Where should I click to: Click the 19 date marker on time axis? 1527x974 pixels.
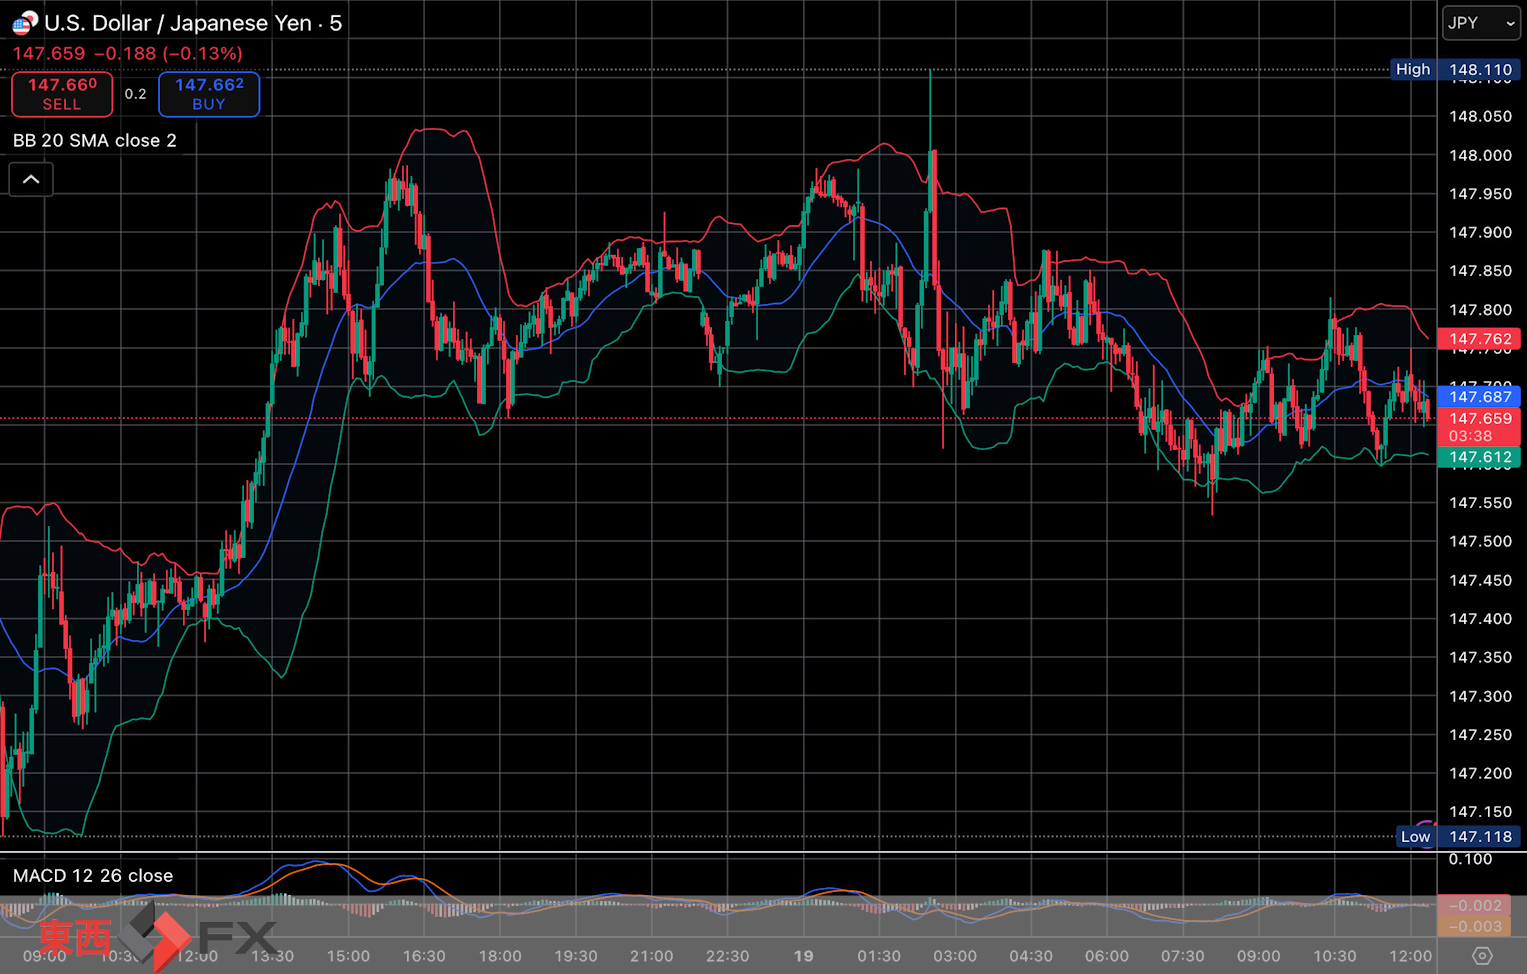(803, 956)
